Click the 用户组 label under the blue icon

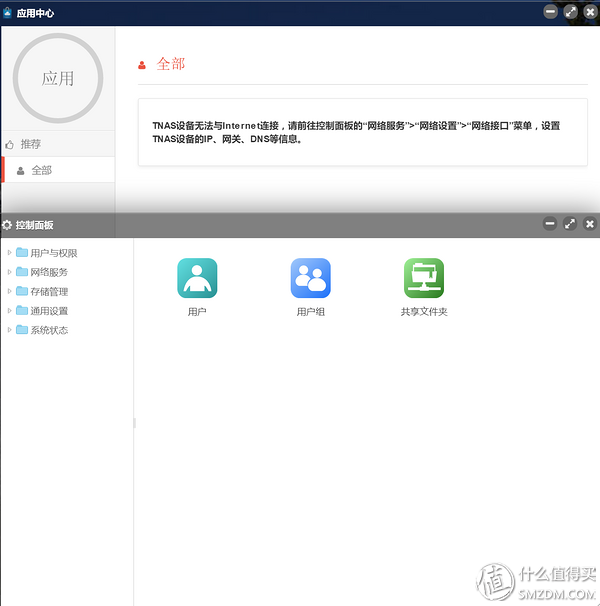(310, 312)
